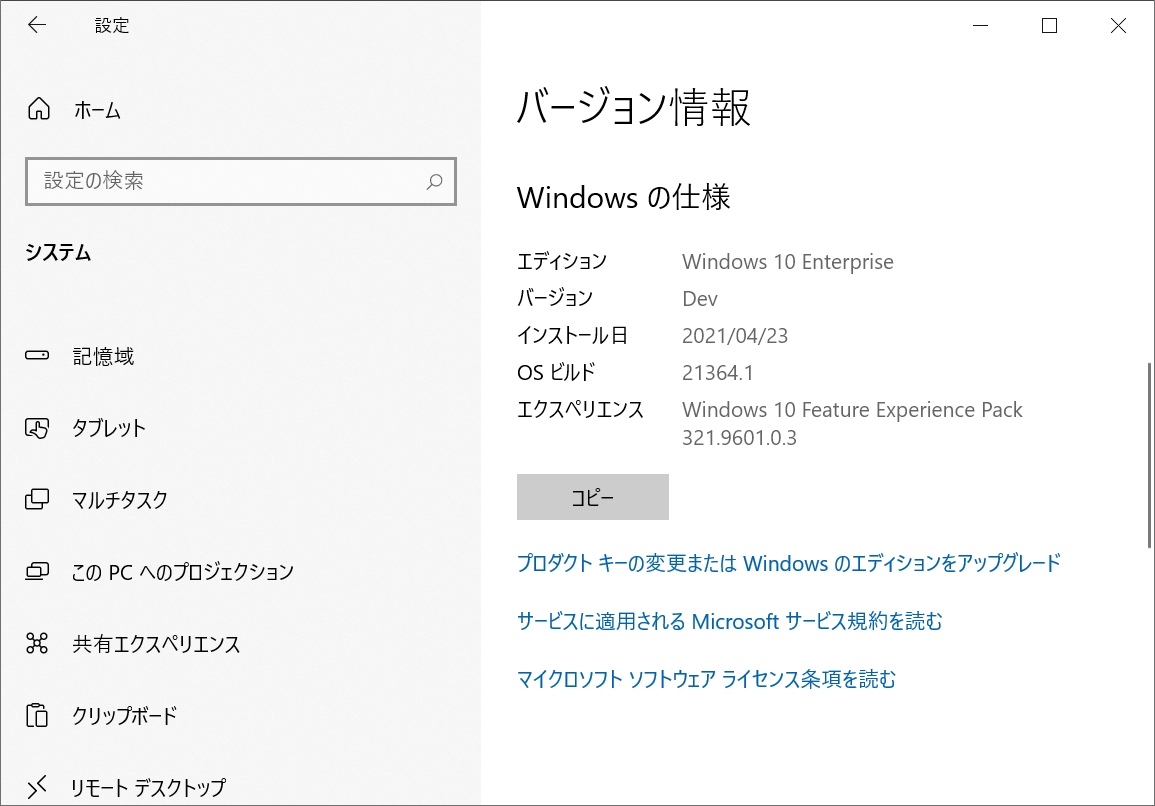This screenshot has width=1155, height=806.
Task: Go back with the arrow icon
Action: click(37, 25)
